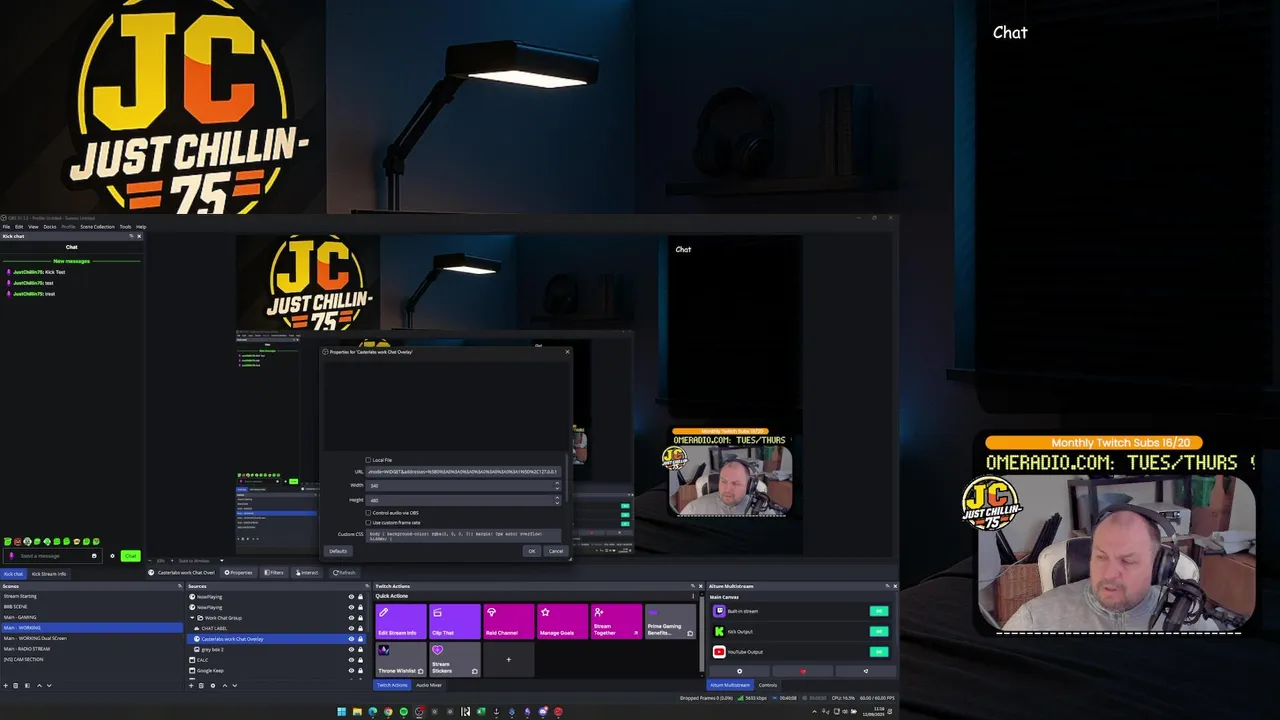The width and height of the screenshot is (1280, 720).
Task: Click the Edit Stream Info quick action
Action: point(401,621)
